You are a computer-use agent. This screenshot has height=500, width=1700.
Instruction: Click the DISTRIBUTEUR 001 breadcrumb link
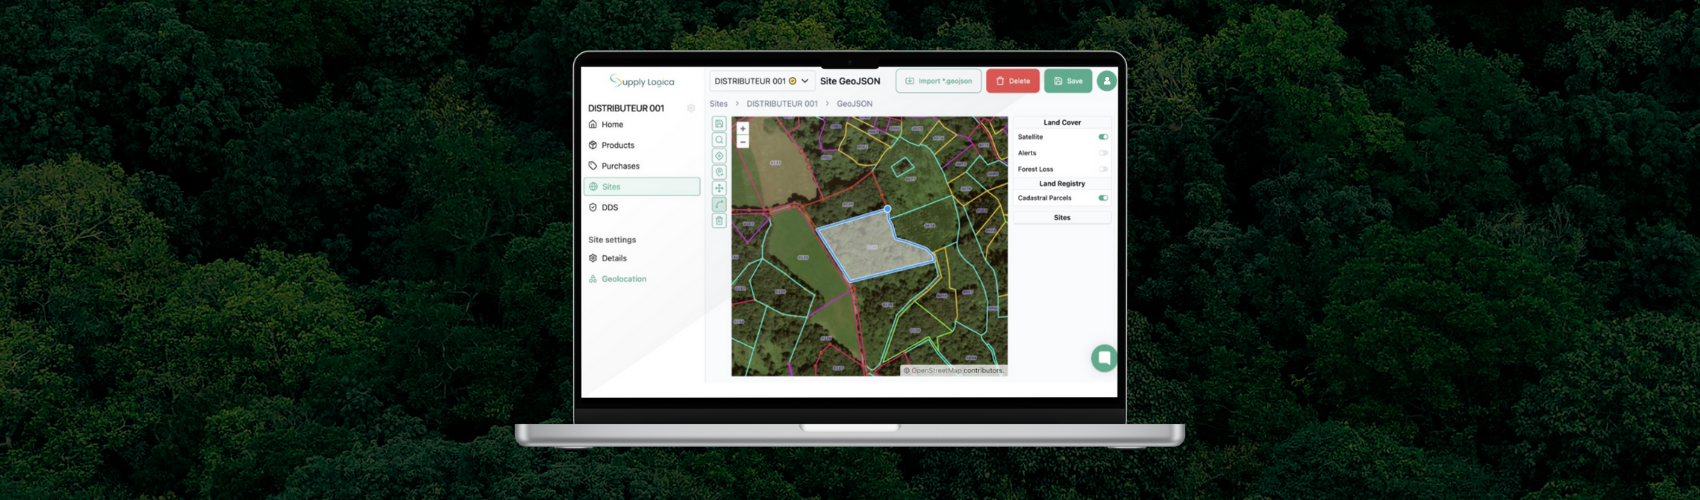pyautogui.click(x=782, y=104)
